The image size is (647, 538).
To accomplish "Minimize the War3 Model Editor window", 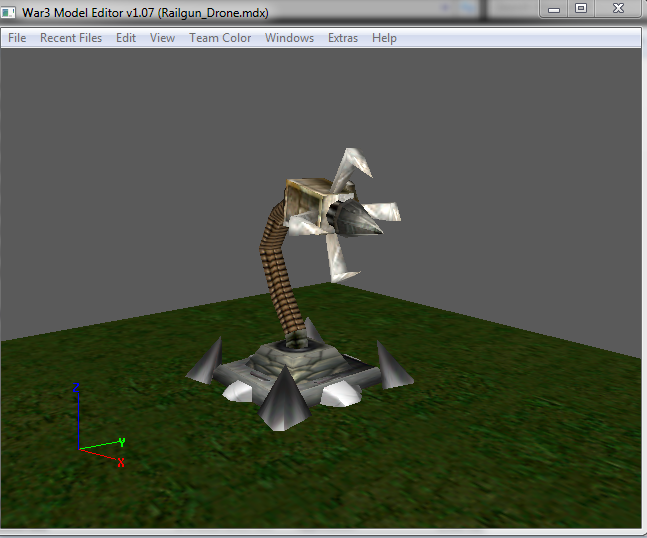I will click(x=554, y=9).
